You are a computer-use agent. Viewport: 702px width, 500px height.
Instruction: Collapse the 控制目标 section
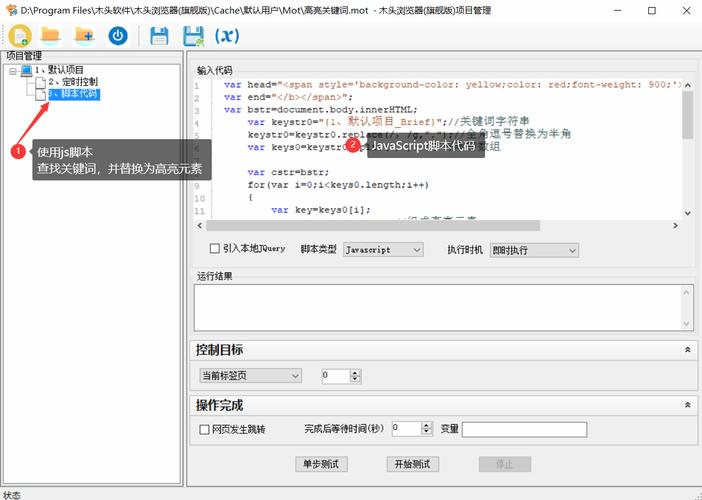[688, 350]
